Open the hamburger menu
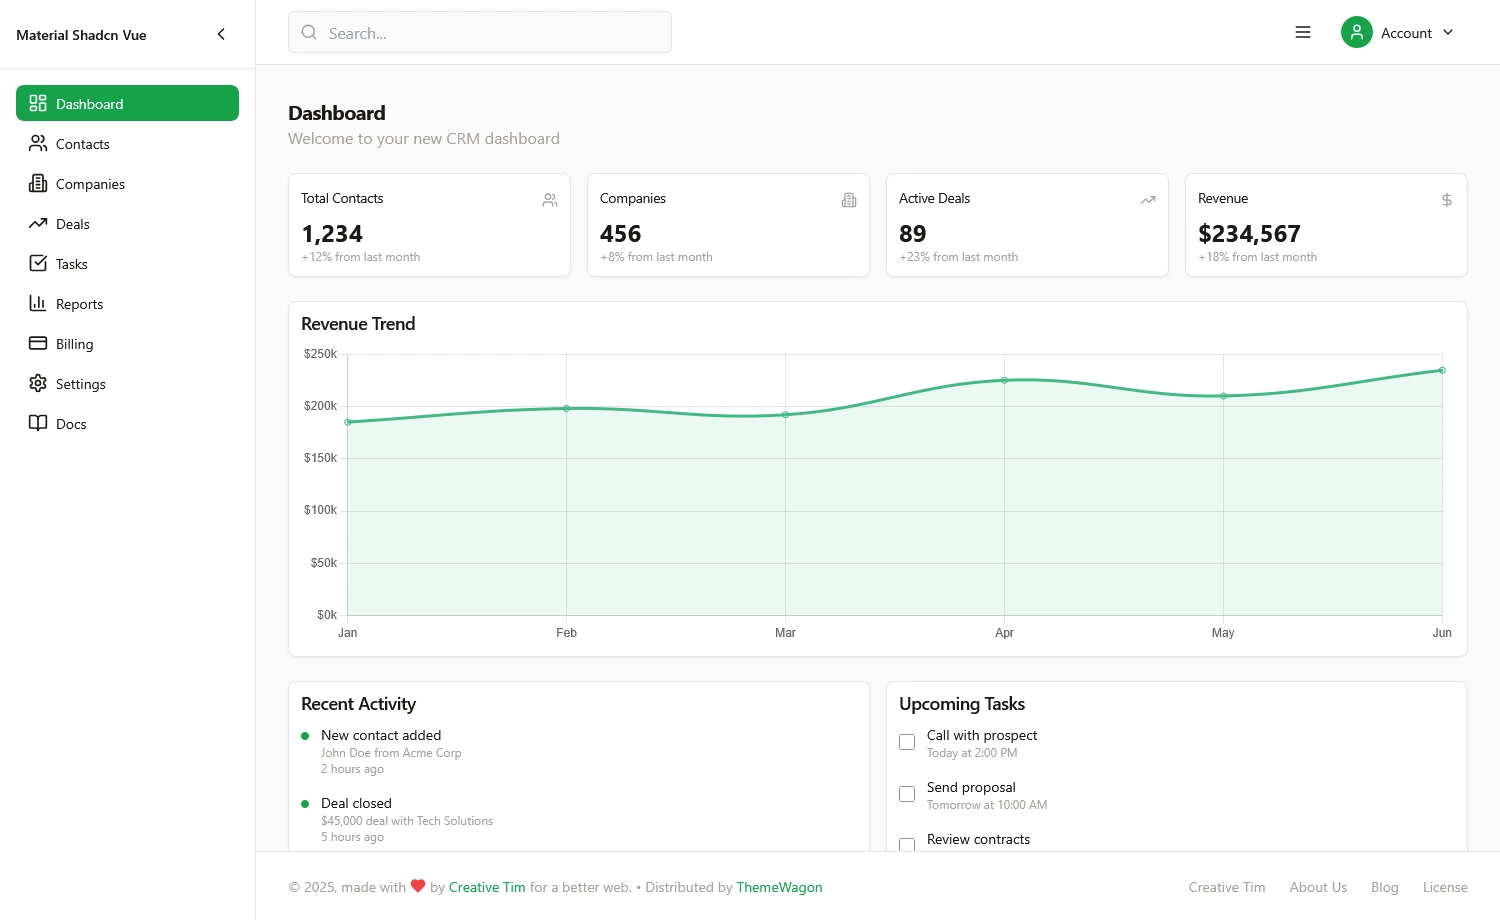The height and width of the screenshot is (920, 1500). click(1303, 32)
